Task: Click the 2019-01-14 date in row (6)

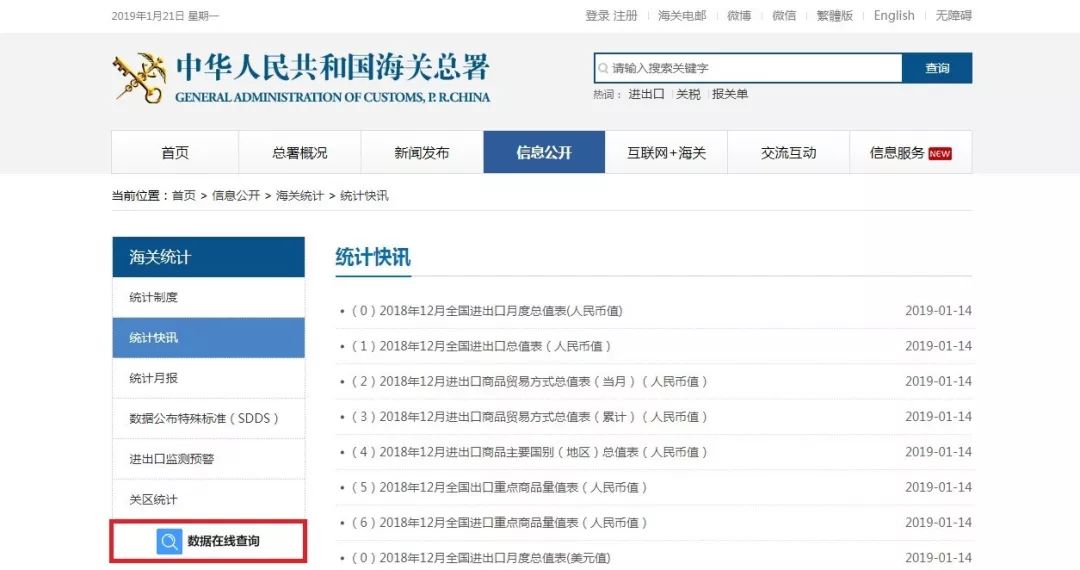Action: point(938,523)
